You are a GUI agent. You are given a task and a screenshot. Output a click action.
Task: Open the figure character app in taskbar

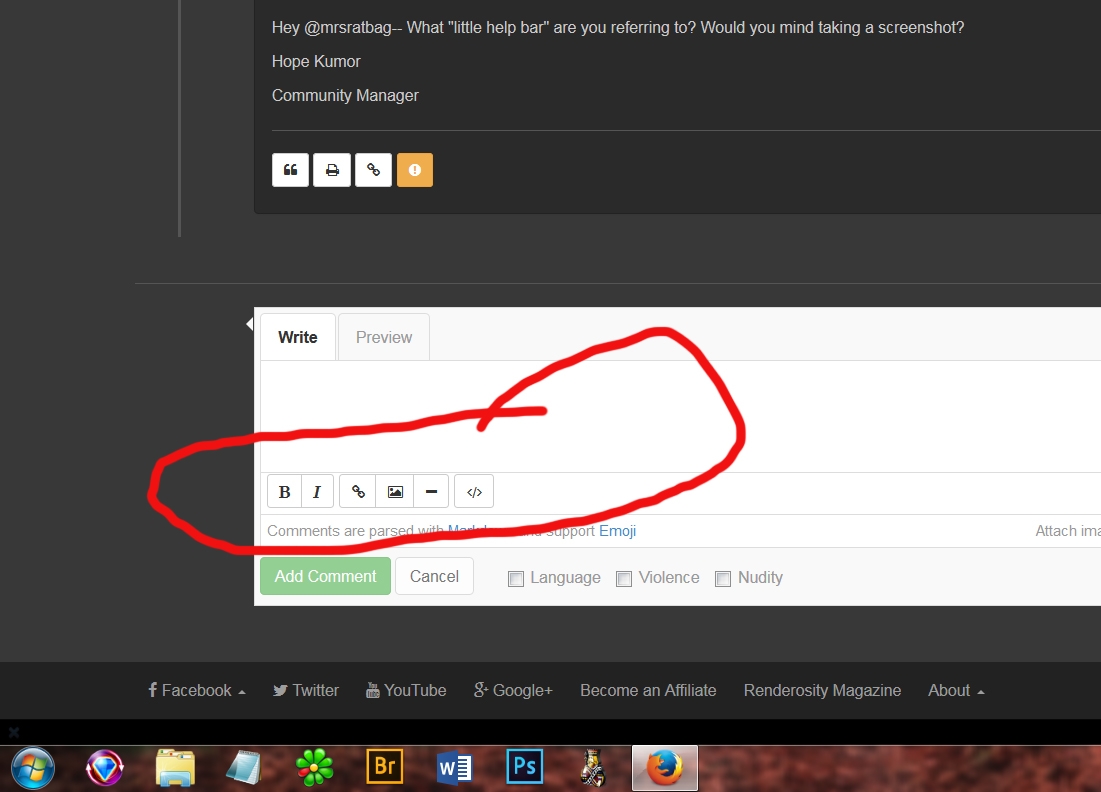593,768
